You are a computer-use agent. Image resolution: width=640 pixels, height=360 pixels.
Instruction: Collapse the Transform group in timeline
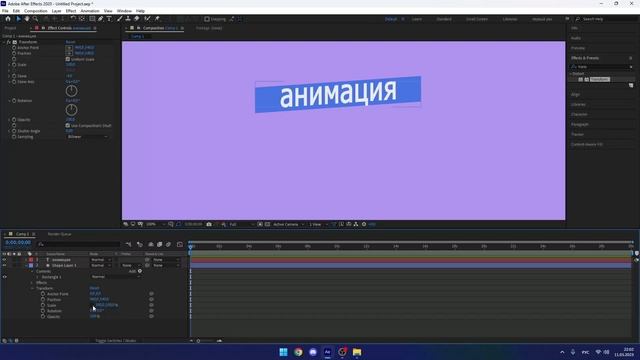click(x=32, y=288)
